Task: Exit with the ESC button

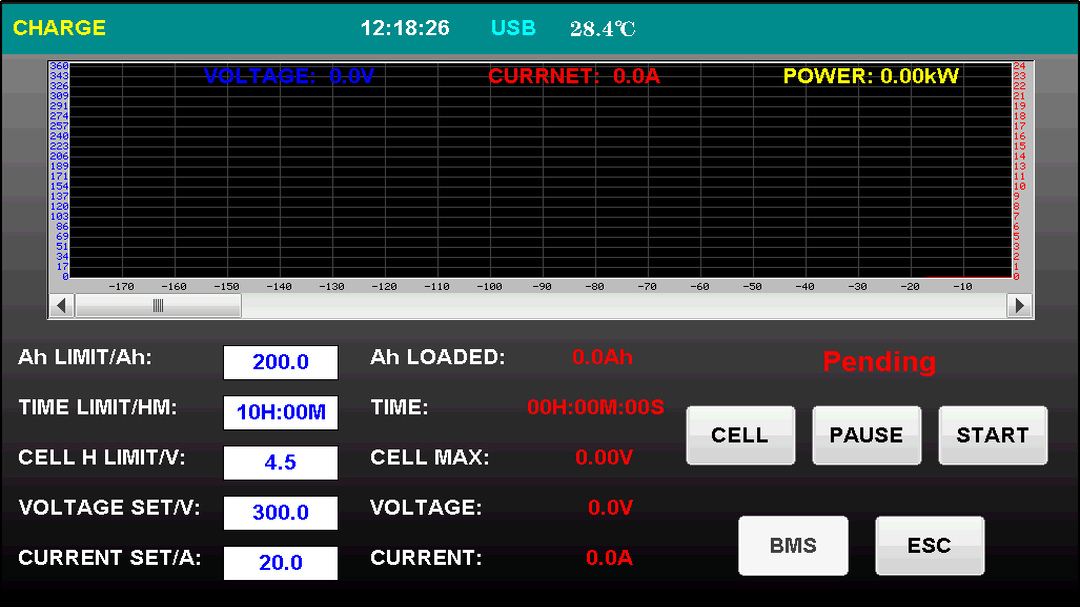Action: (929, 546)
